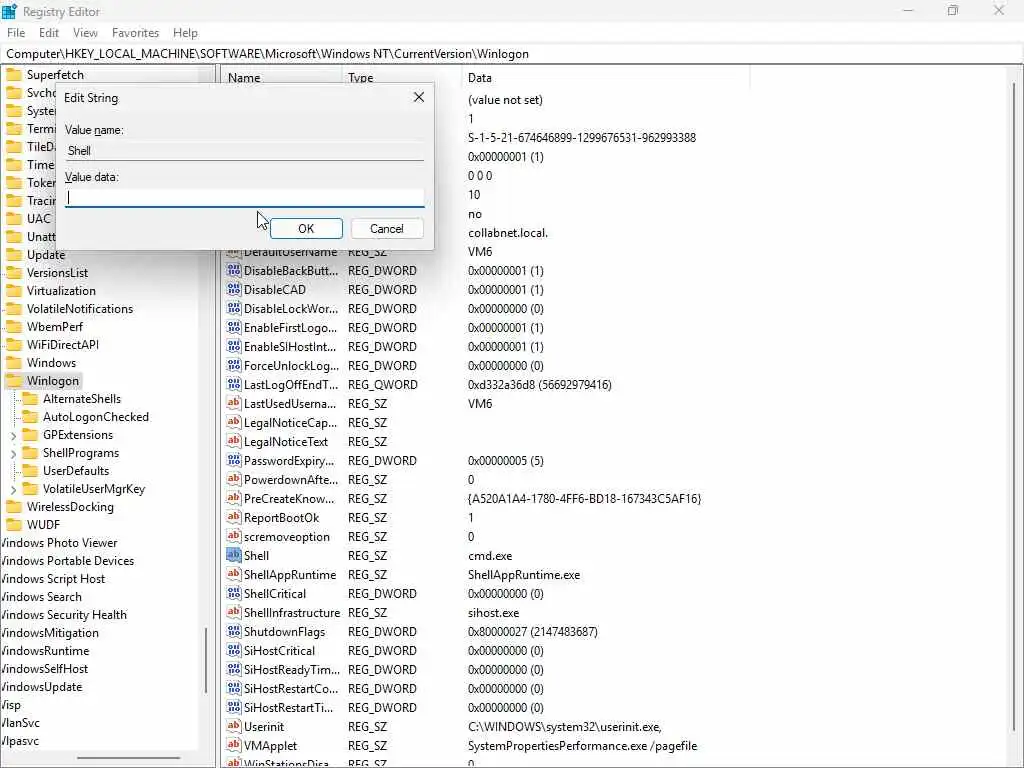Click the DisableLockWor... DWORD icon
1024x768 pixels.
pyautogui.click(x=233, y=308)
